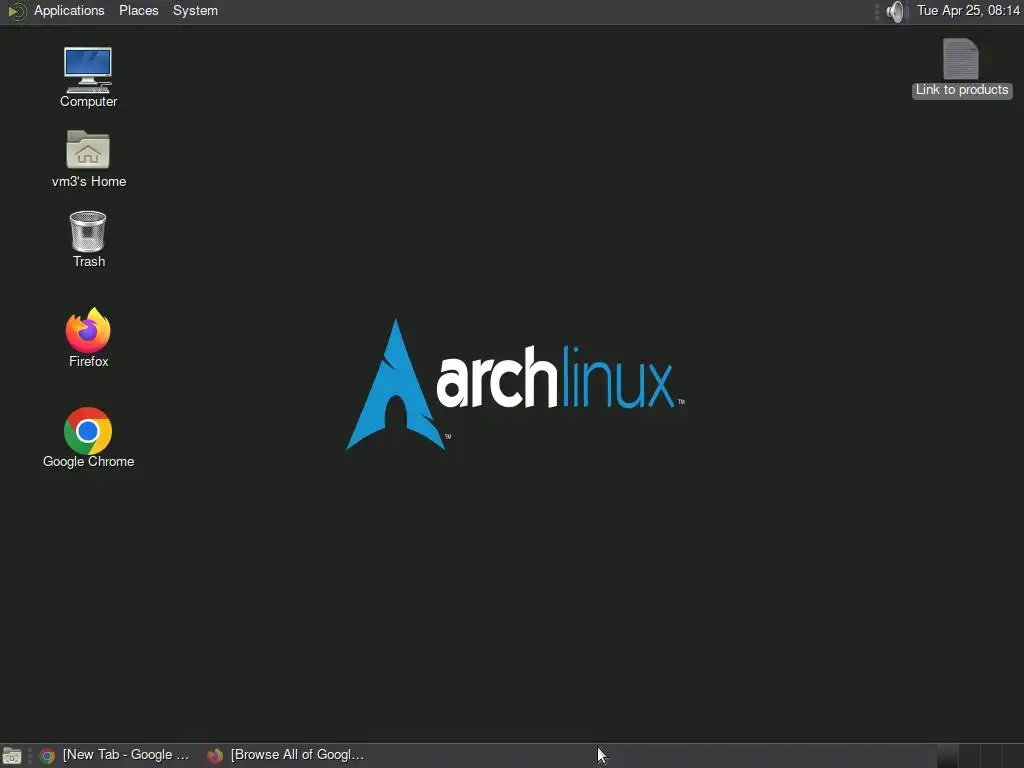Open the Places menu
The width and height of the screenshot is (1024, 768).
pos(138,10)
